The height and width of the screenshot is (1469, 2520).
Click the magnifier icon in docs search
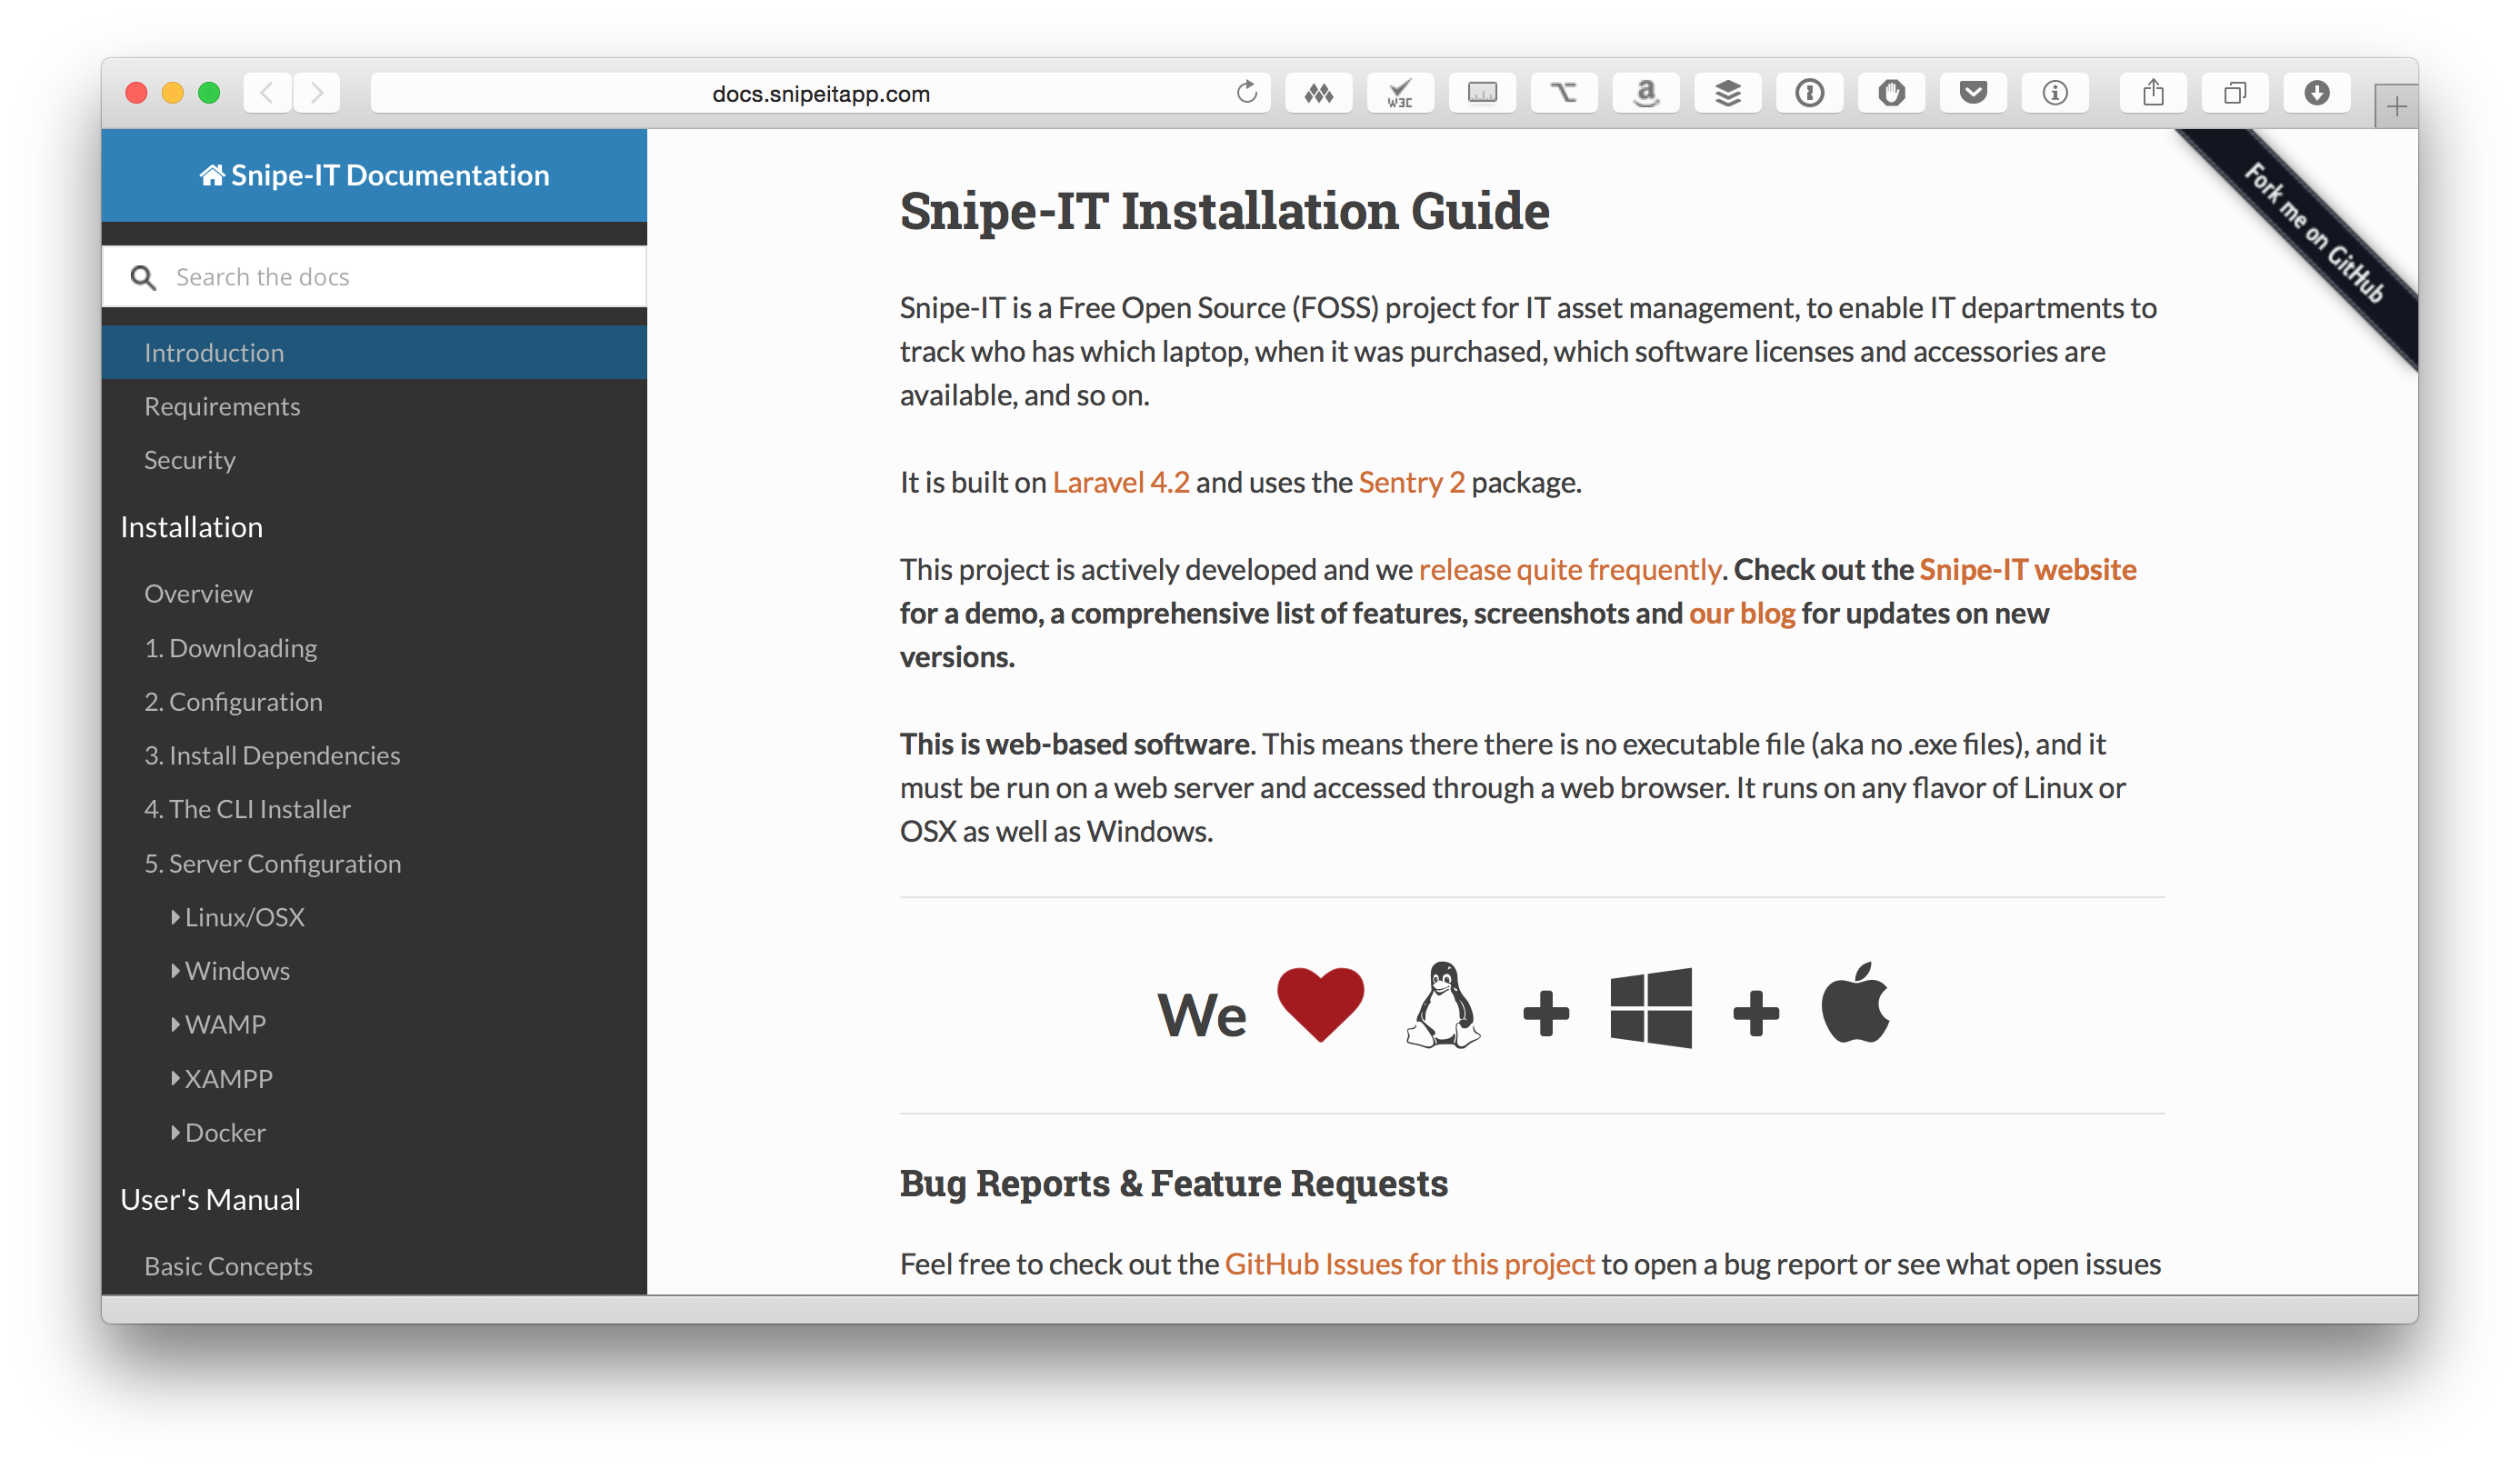(143, 277)
